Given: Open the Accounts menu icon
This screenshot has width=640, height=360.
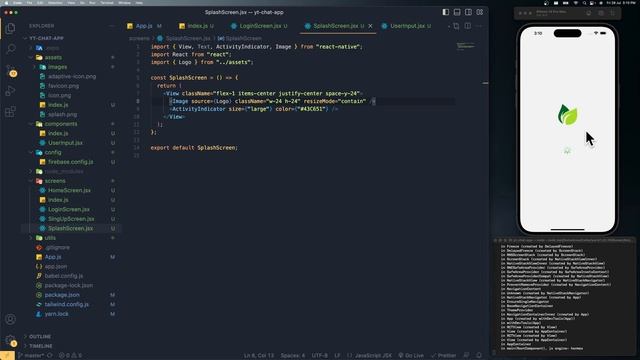Looking at the screenshot, I should pyautogui.click(x=11, y=319).
